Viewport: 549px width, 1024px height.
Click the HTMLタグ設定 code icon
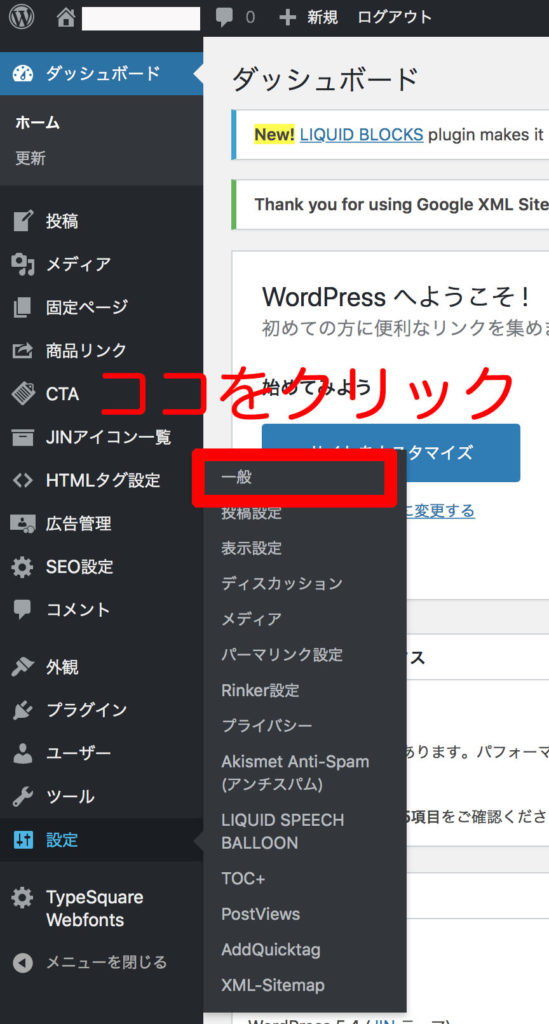pos(22,481)
